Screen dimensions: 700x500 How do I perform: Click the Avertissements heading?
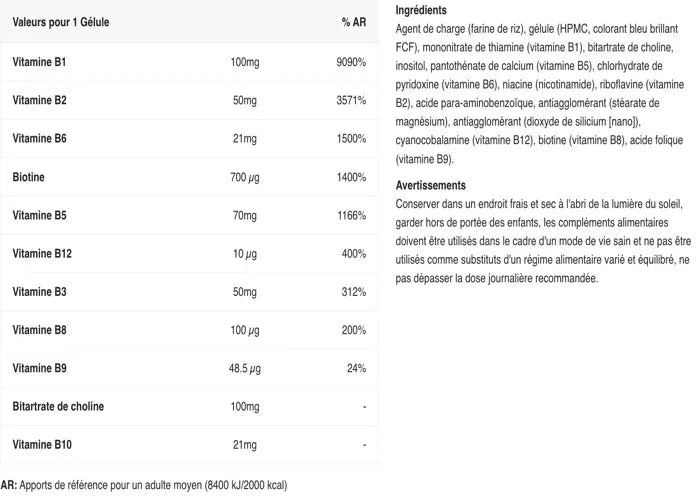point(431,185)
